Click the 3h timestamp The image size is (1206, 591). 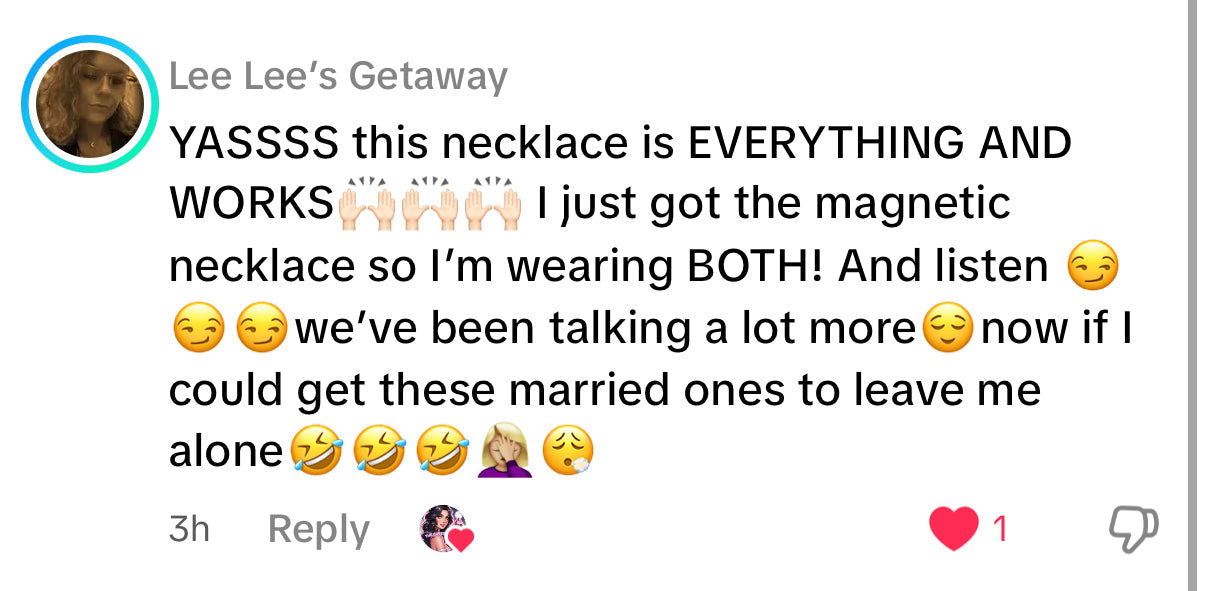pos(189,528)
